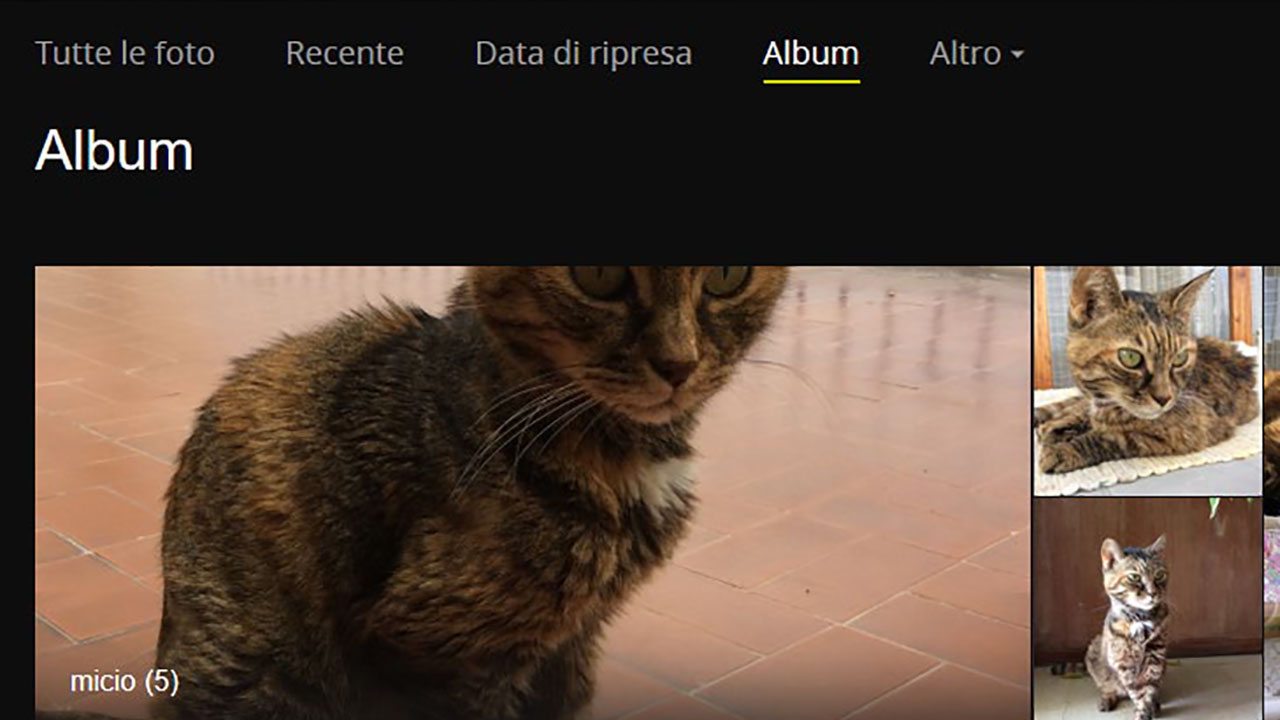This screenshot has width=1280, height=720.
Task: Click the yellow underline beneath the Album tab
Action: click(x=811, y=81)
